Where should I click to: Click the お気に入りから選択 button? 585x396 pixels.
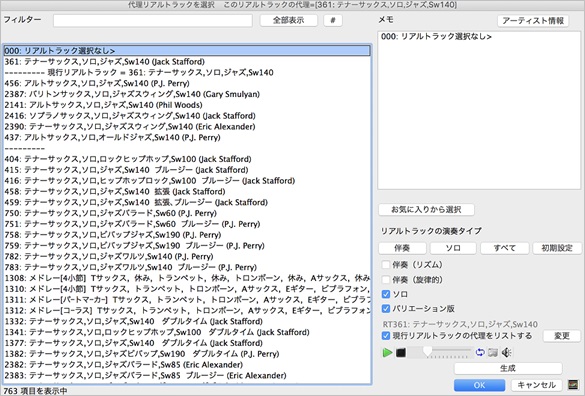click(426, 209)
